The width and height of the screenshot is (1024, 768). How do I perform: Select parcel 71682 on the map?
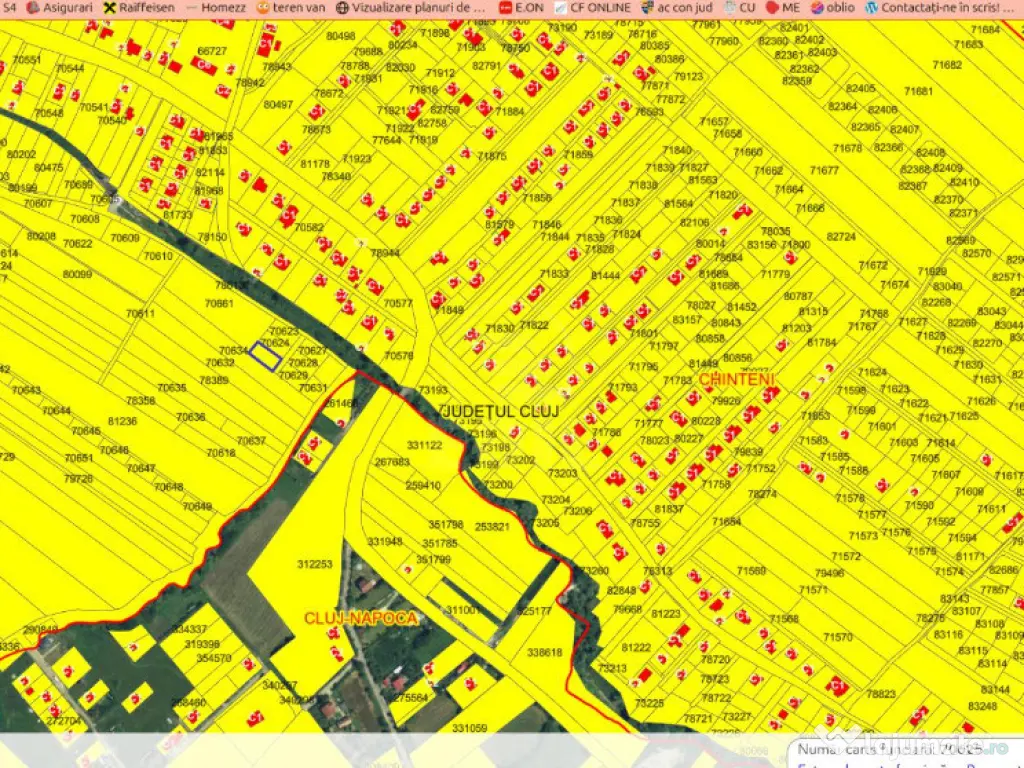[946, 65]
